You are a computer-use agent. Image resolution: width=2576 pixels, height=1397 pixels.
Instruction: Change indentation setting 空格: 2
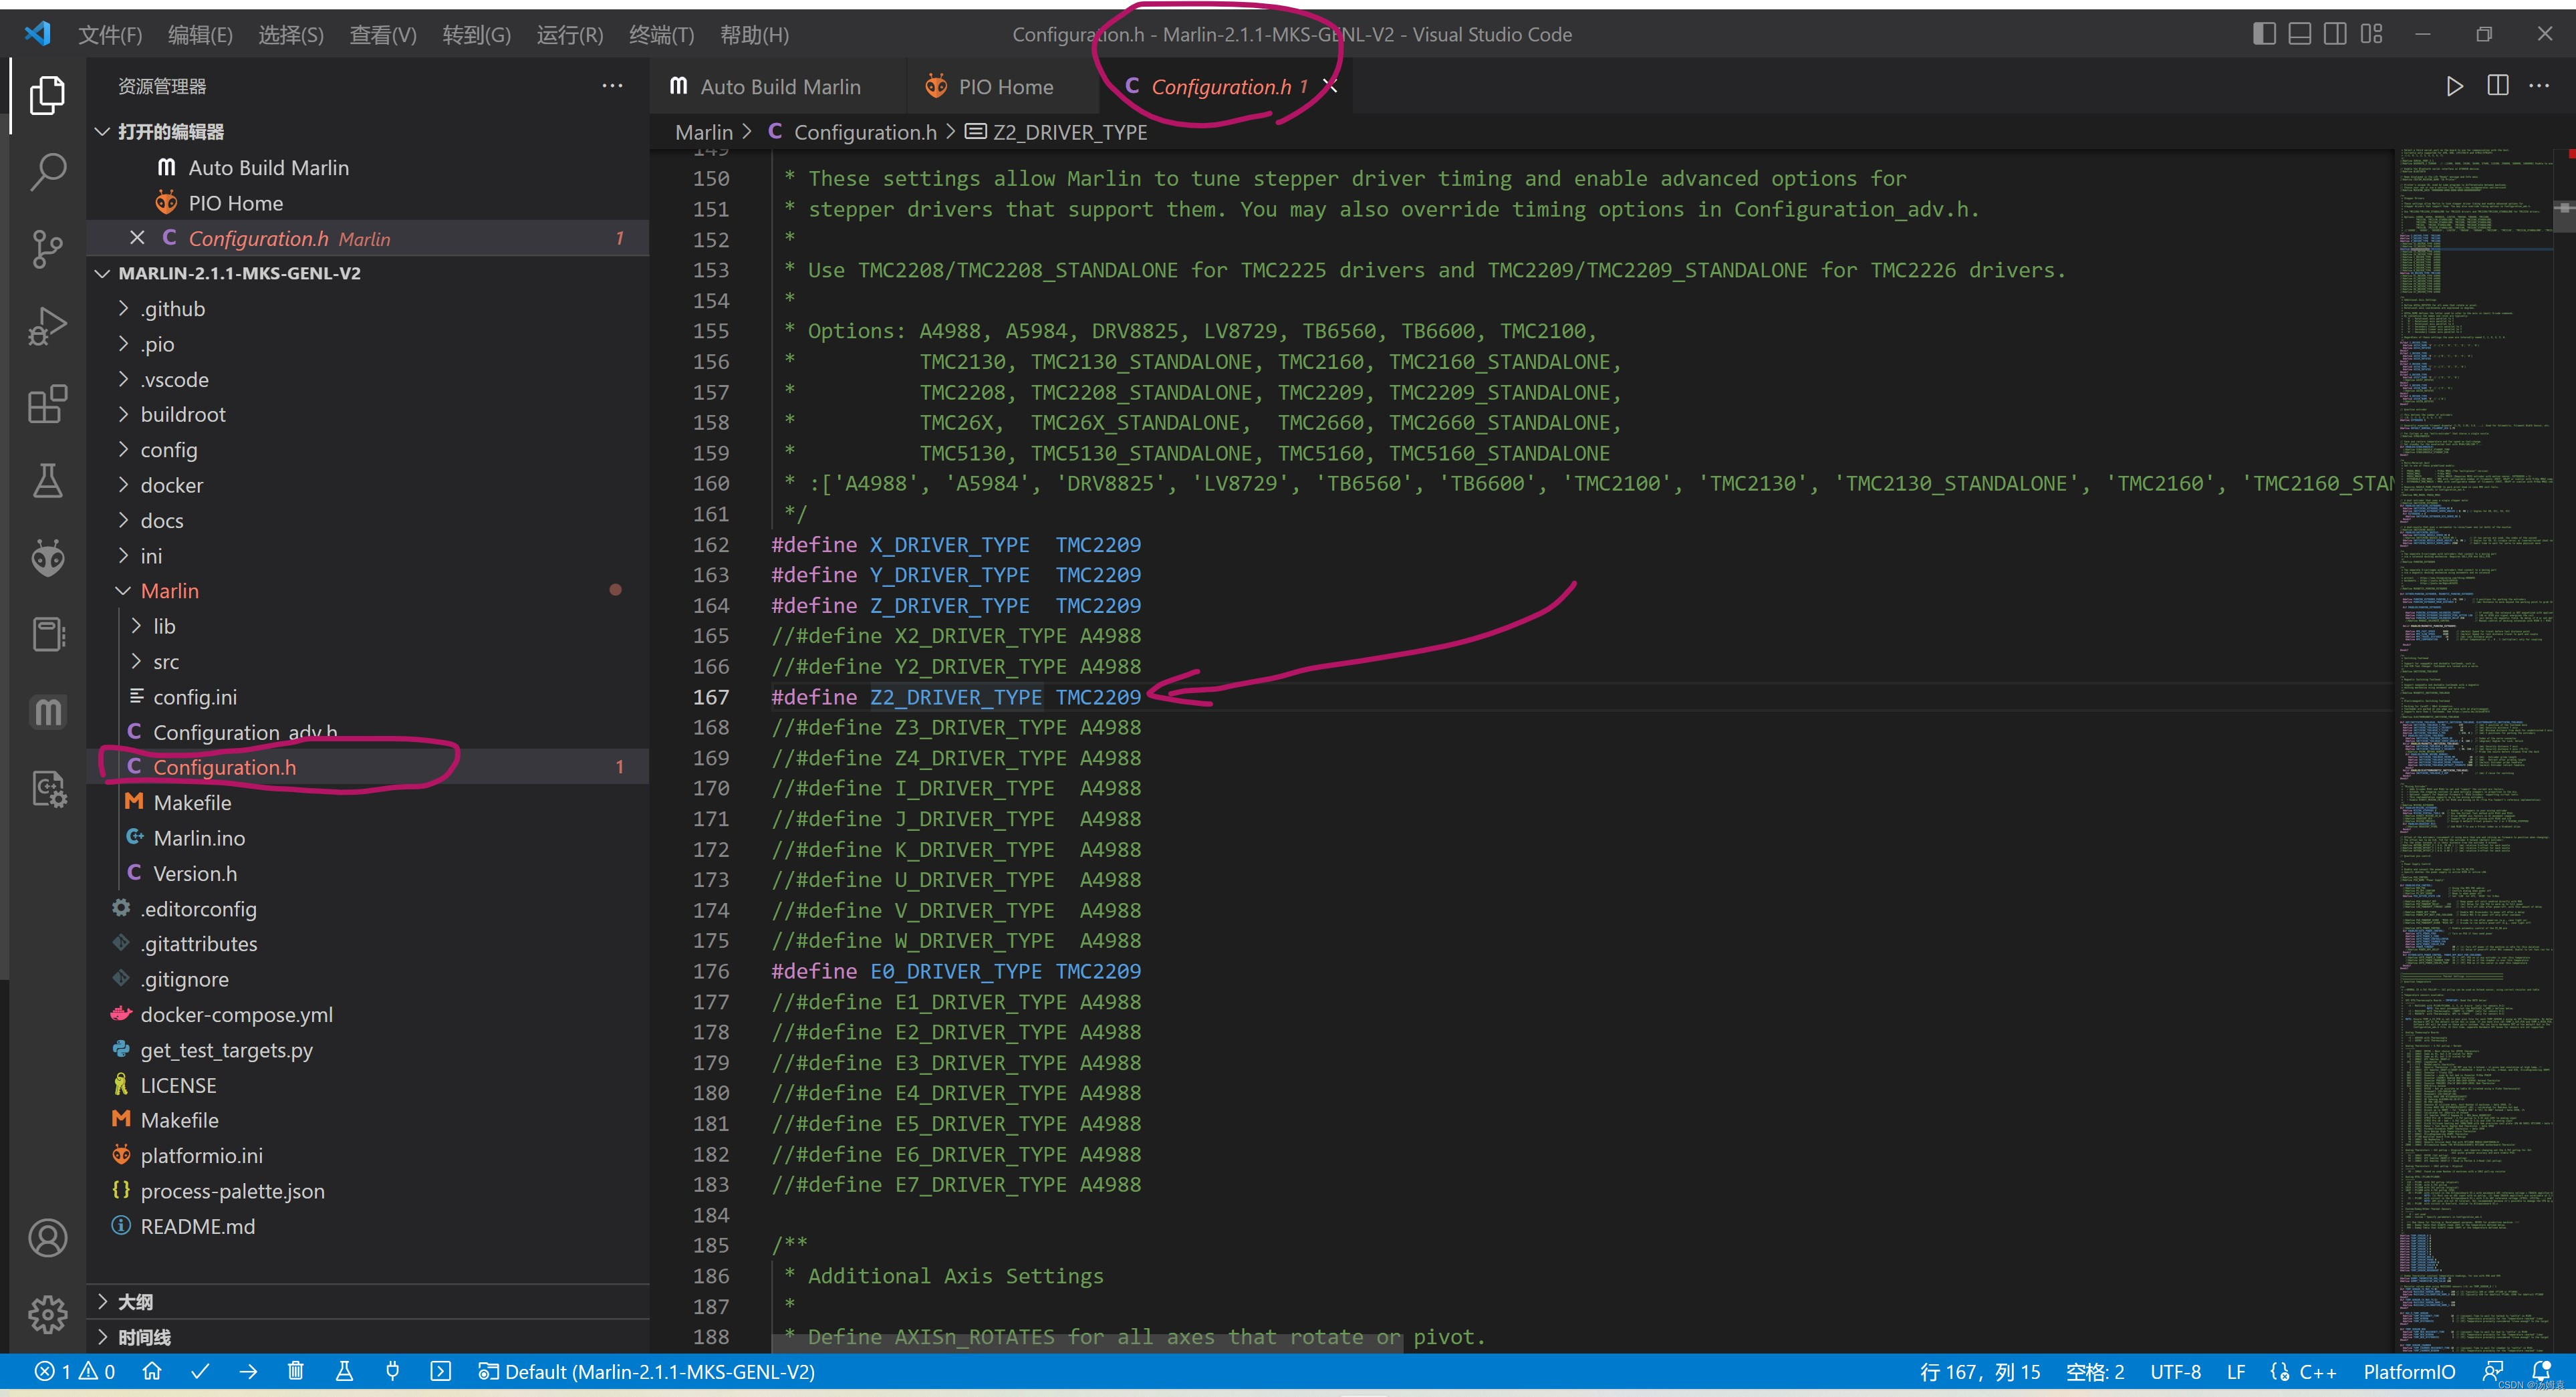[x=2095, y=1371]
